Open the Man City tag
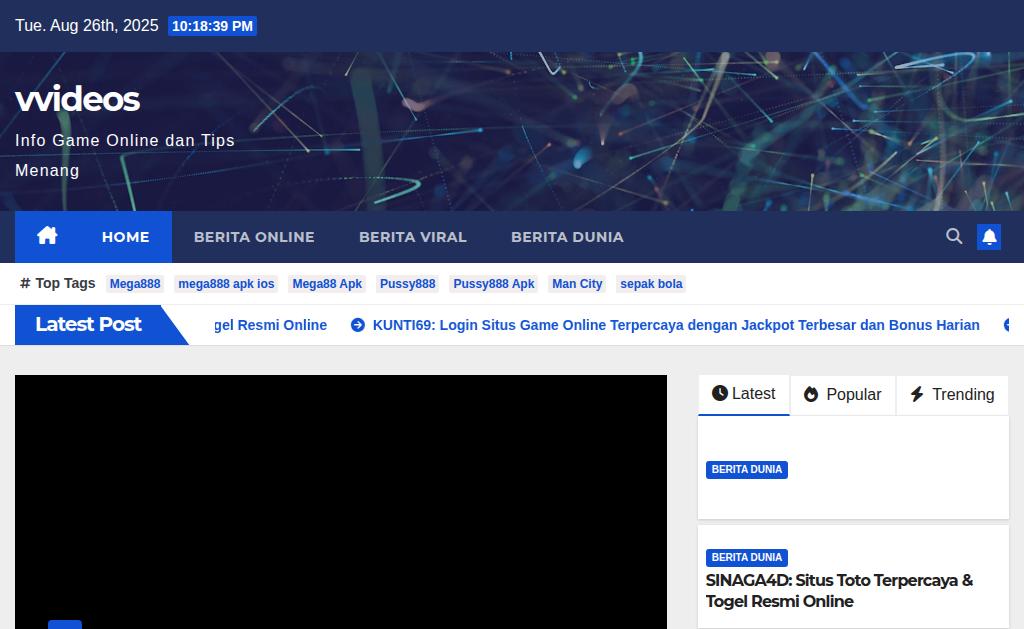Image resolution: width=1024 pixels, height=629 pixels. [577, 283]
